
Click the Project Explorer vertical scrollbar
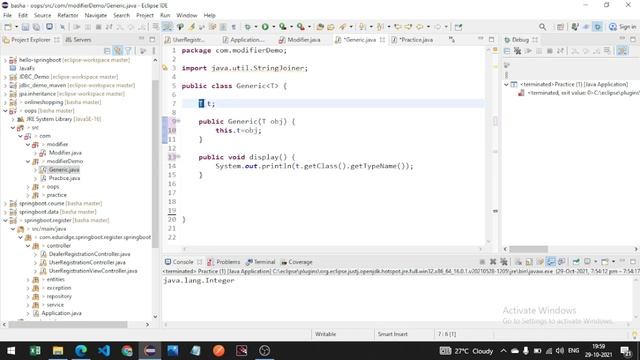[x=155, y=163]
